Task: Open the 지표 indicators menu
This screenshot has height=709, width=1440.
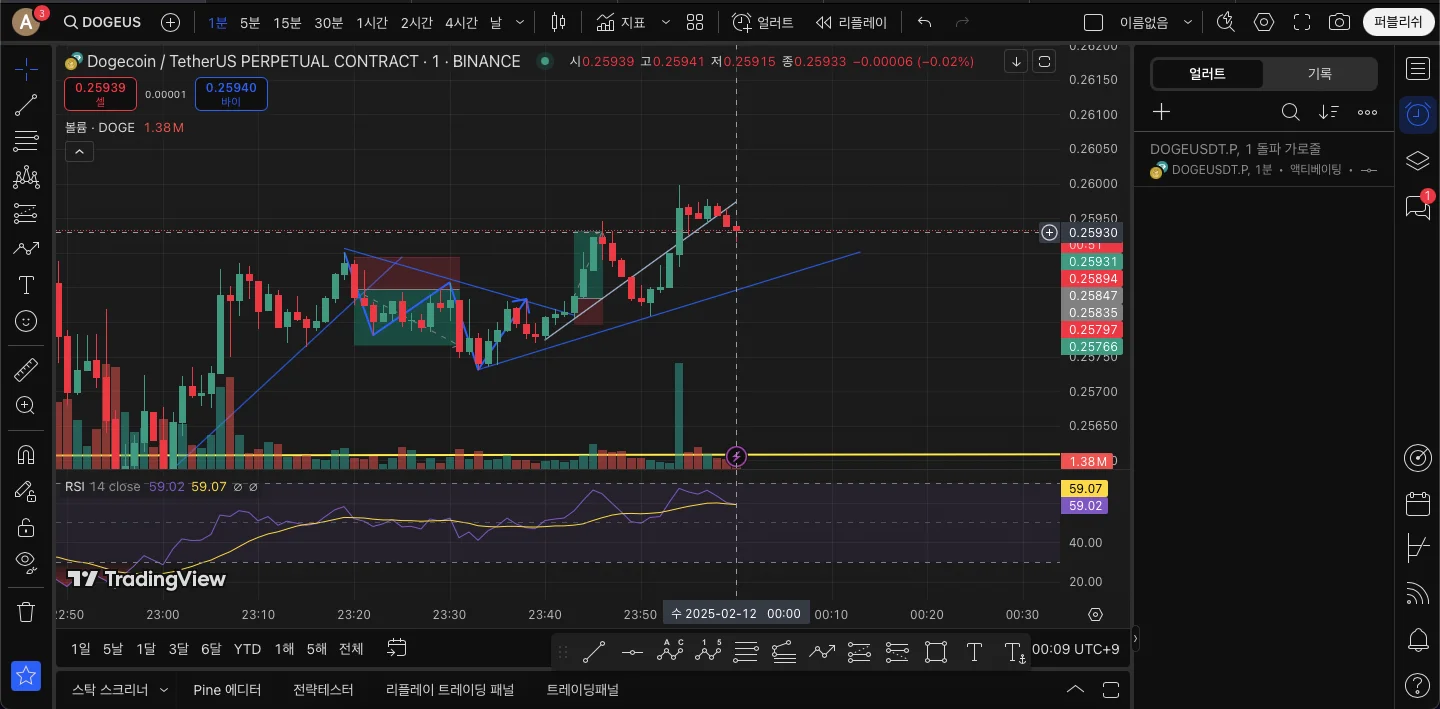Action: pyautogui.click(x=621, y=22)
